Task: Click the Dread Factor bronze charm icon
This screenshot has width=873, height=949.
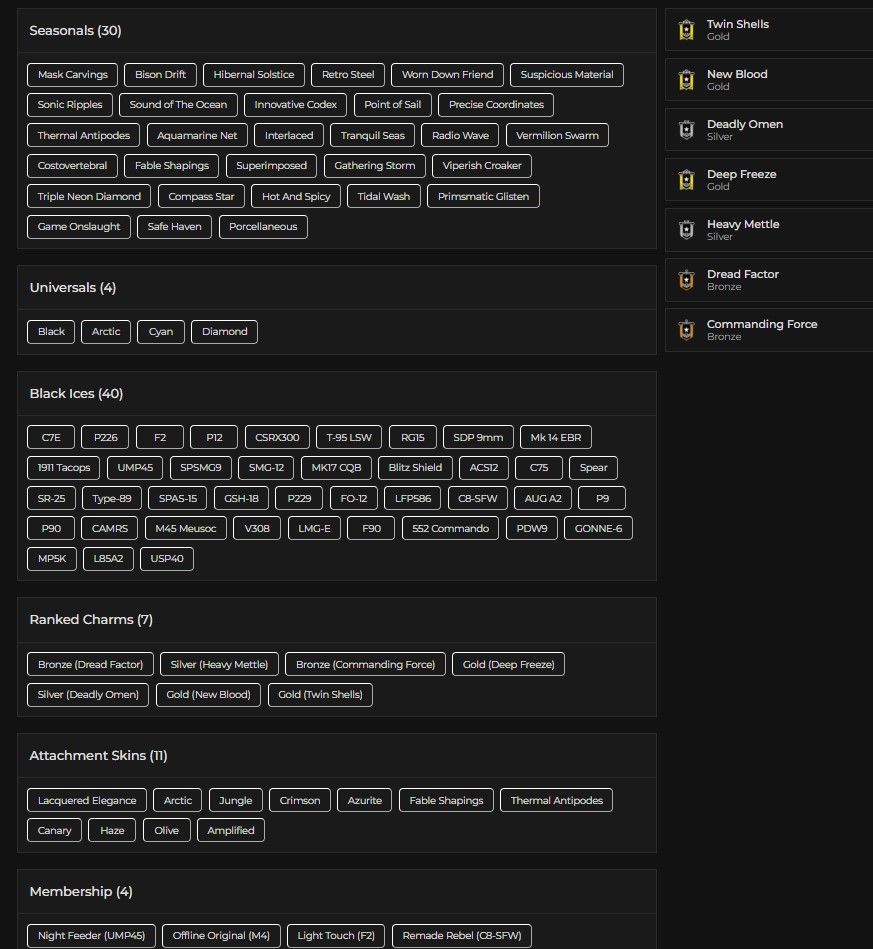Action: pyautogui.click(x=686, y=280)
